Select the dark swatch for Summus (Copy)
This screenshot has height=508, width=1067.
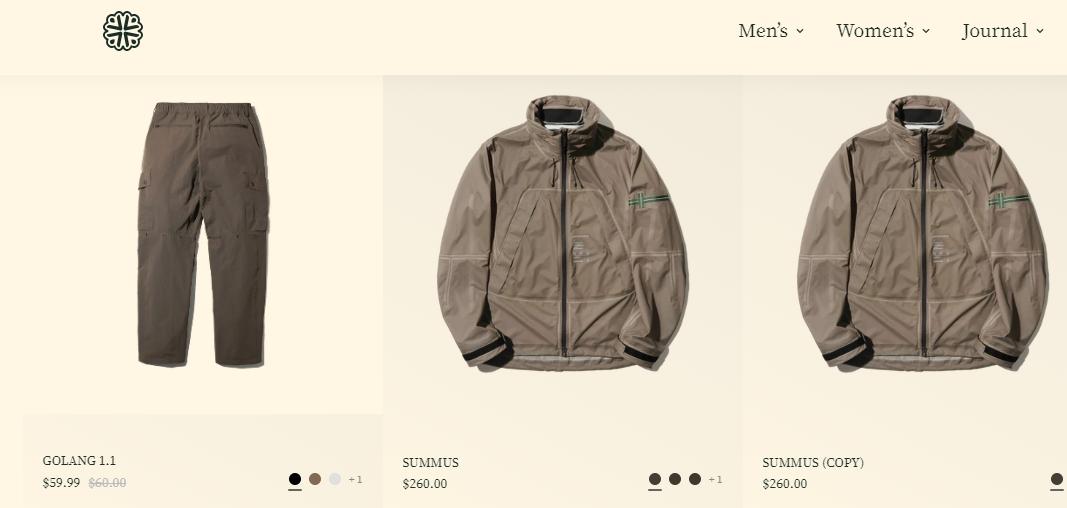click(1057, 479)
